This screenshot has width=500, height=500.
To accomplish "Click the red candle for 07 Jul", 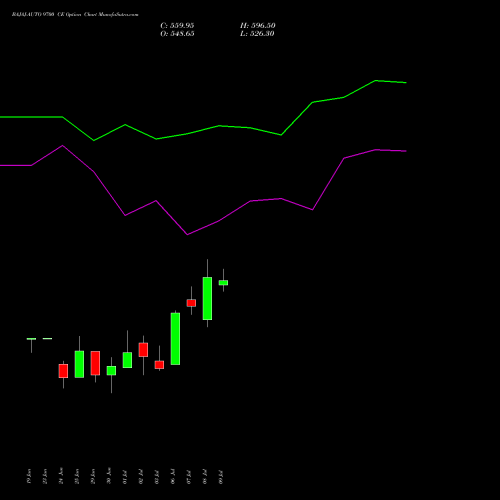I will point(191,303).
